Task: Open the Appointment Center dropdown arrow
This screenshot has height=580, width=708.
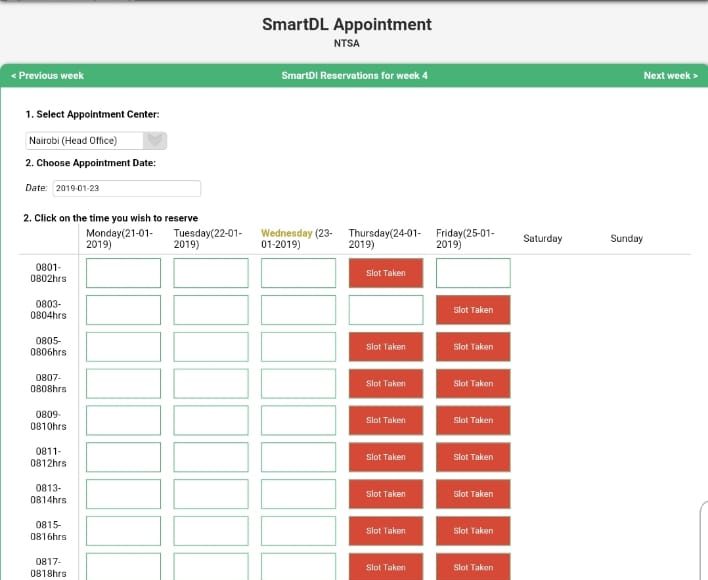Action: (155, 140)
